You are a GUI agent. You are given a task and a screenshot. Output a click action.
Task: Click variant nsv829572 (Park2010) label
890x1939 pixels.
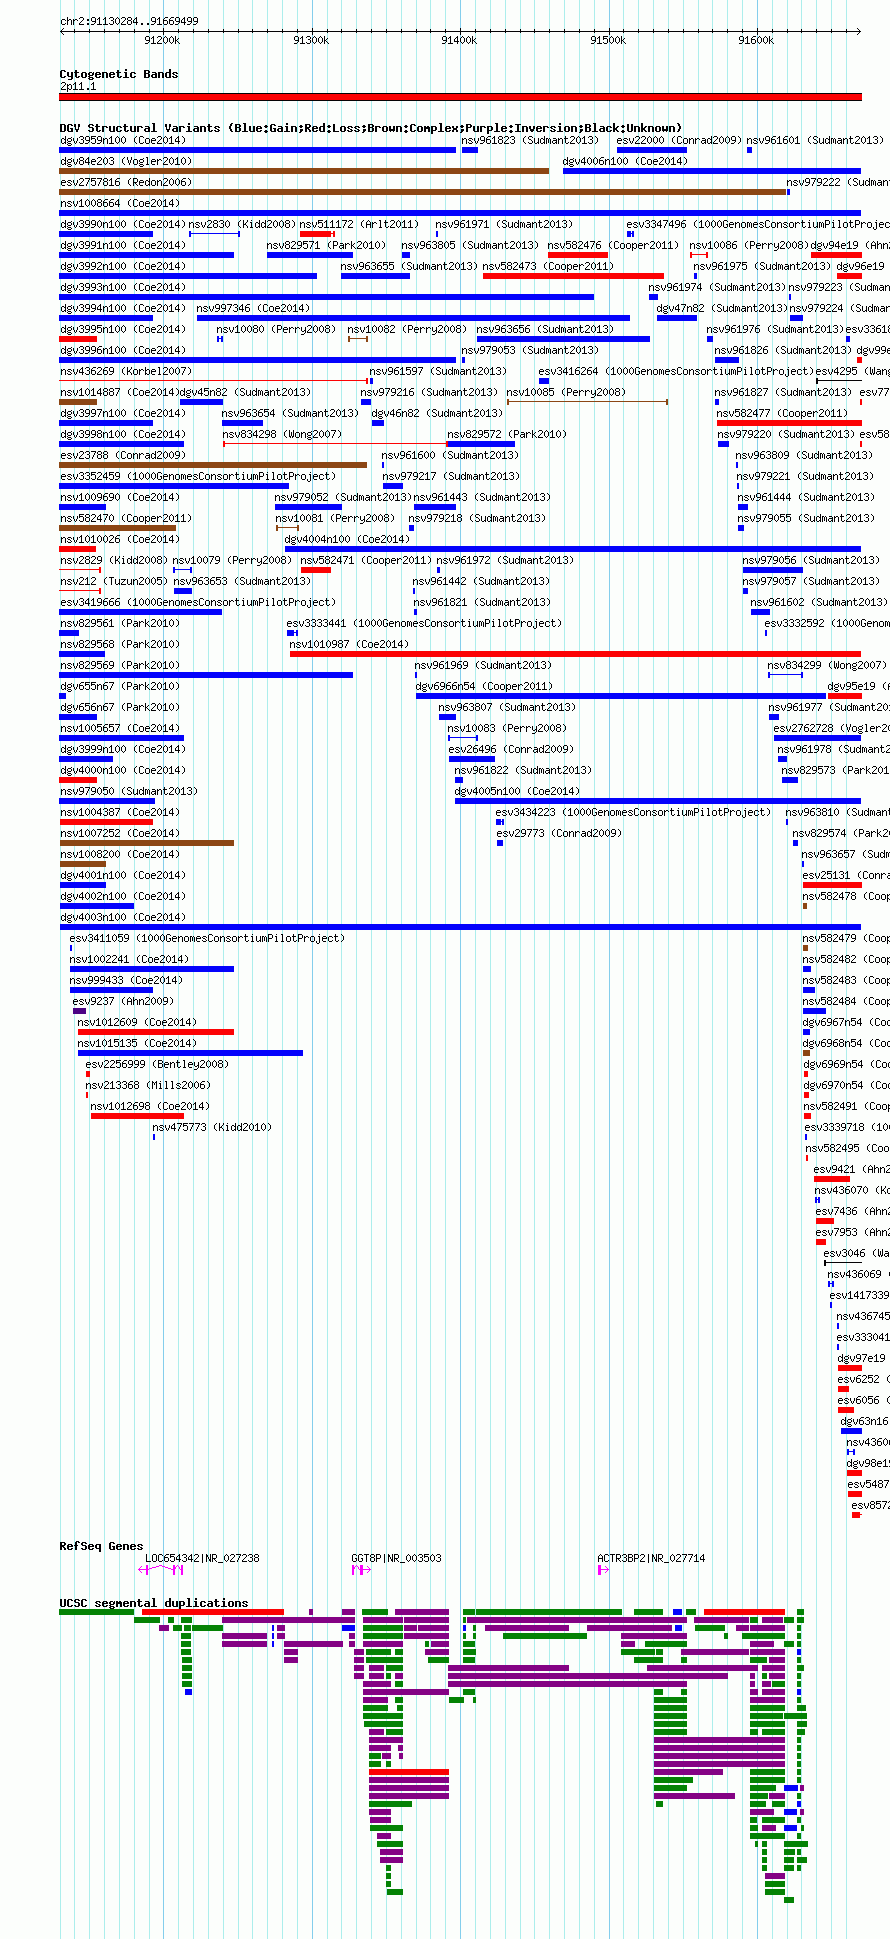507,434
